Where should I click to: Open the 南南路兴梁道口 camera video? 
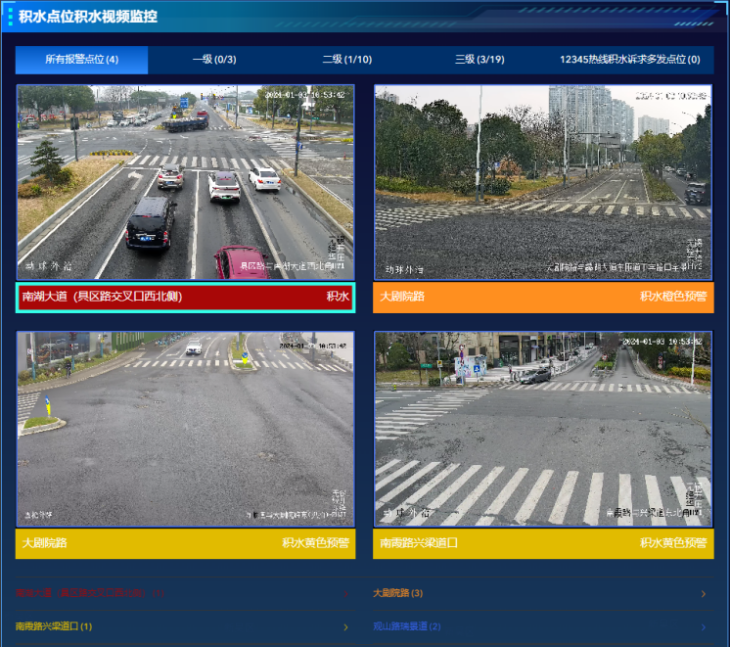pyautogui.click(x=543, y=428)
